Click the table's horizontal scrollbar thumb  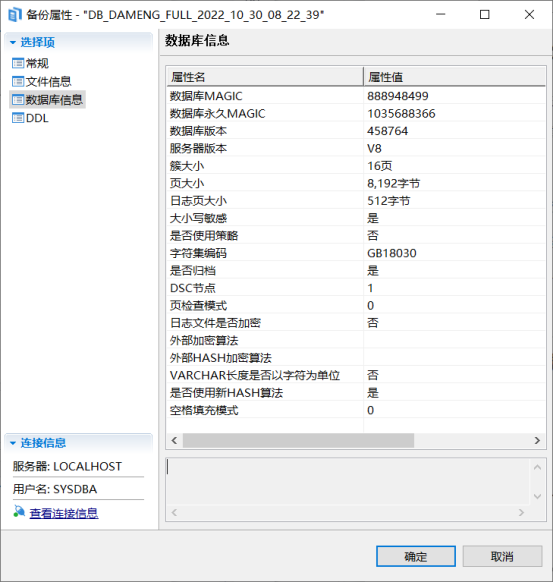point(298,441)
